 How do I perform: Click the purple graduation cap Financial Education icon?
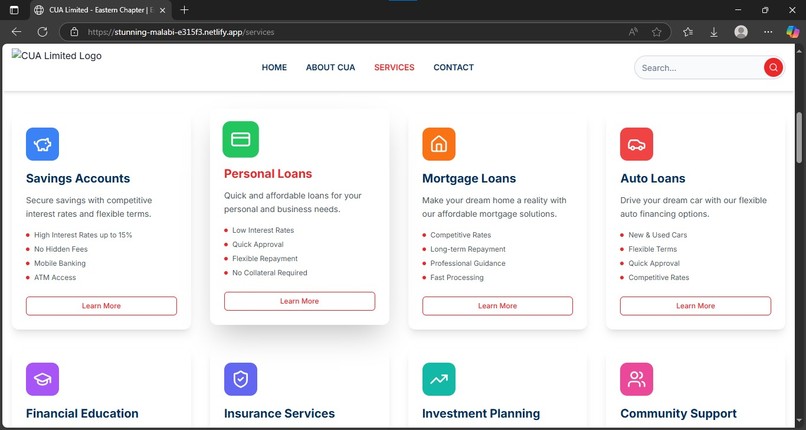coord(42,379)
